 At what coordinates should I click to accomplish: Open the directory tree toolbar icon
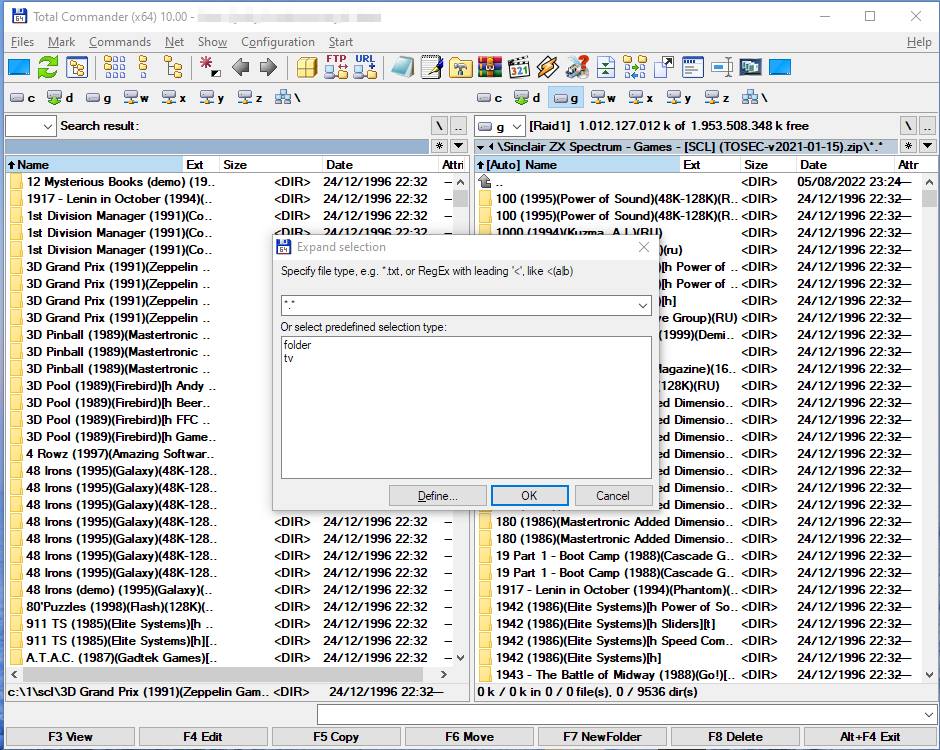click(77, 67)
